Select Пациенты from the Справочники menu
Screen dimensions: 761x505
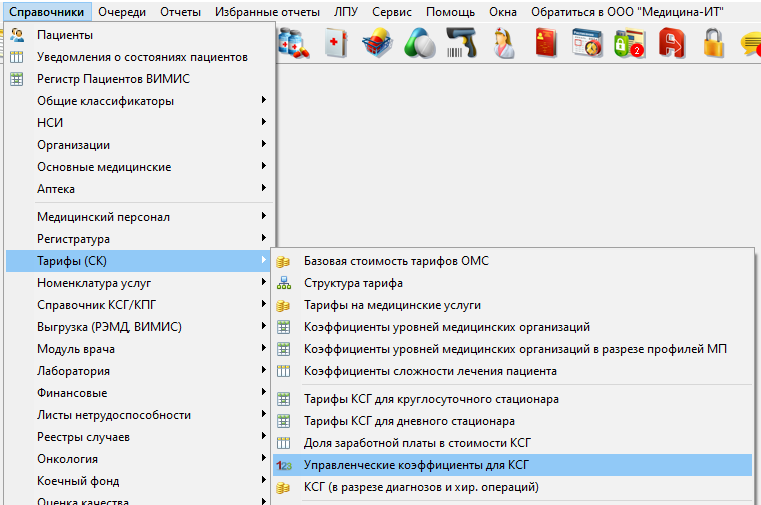point(65,35)
